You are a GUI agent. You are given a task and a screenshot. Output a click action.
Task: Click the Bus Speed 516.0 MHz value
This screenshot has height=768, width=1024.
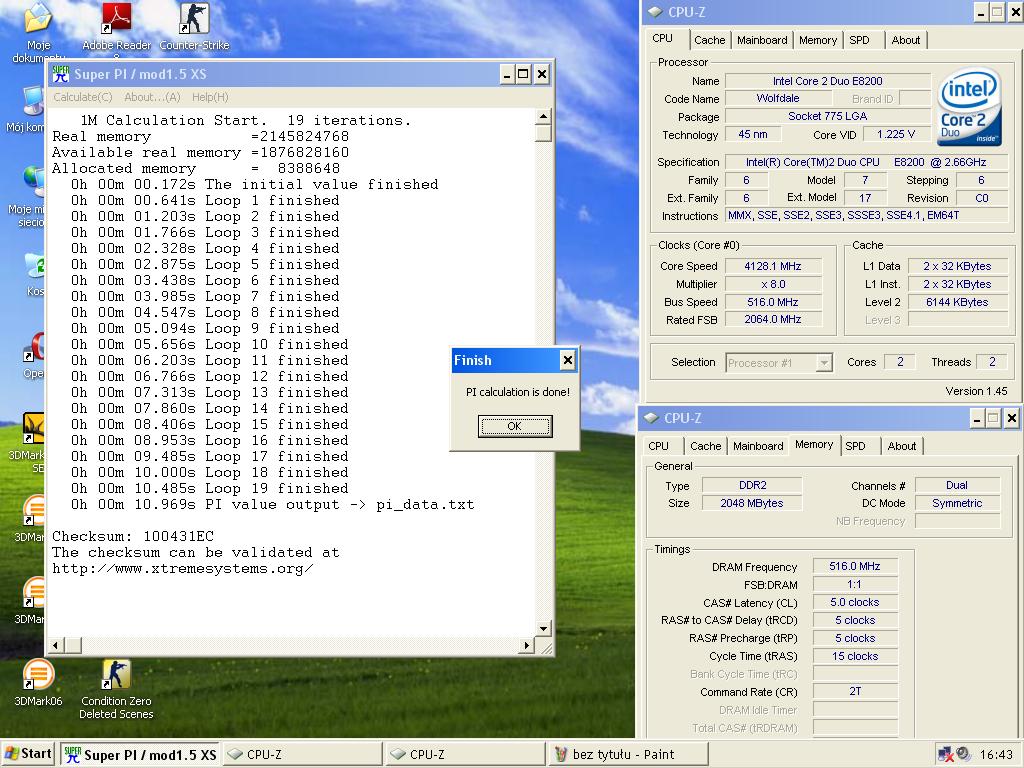point(773,302)
